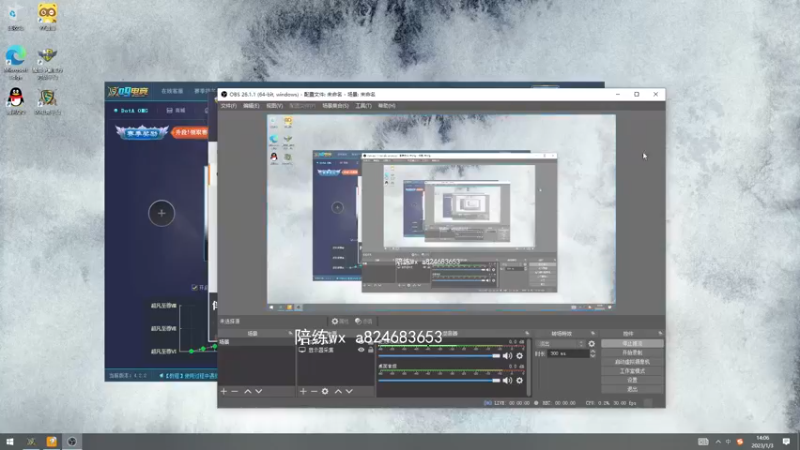Open the orange app in the taskbar
Image resolution: width=800 pixels, height=450 pixels.
(x=52, y=441)
